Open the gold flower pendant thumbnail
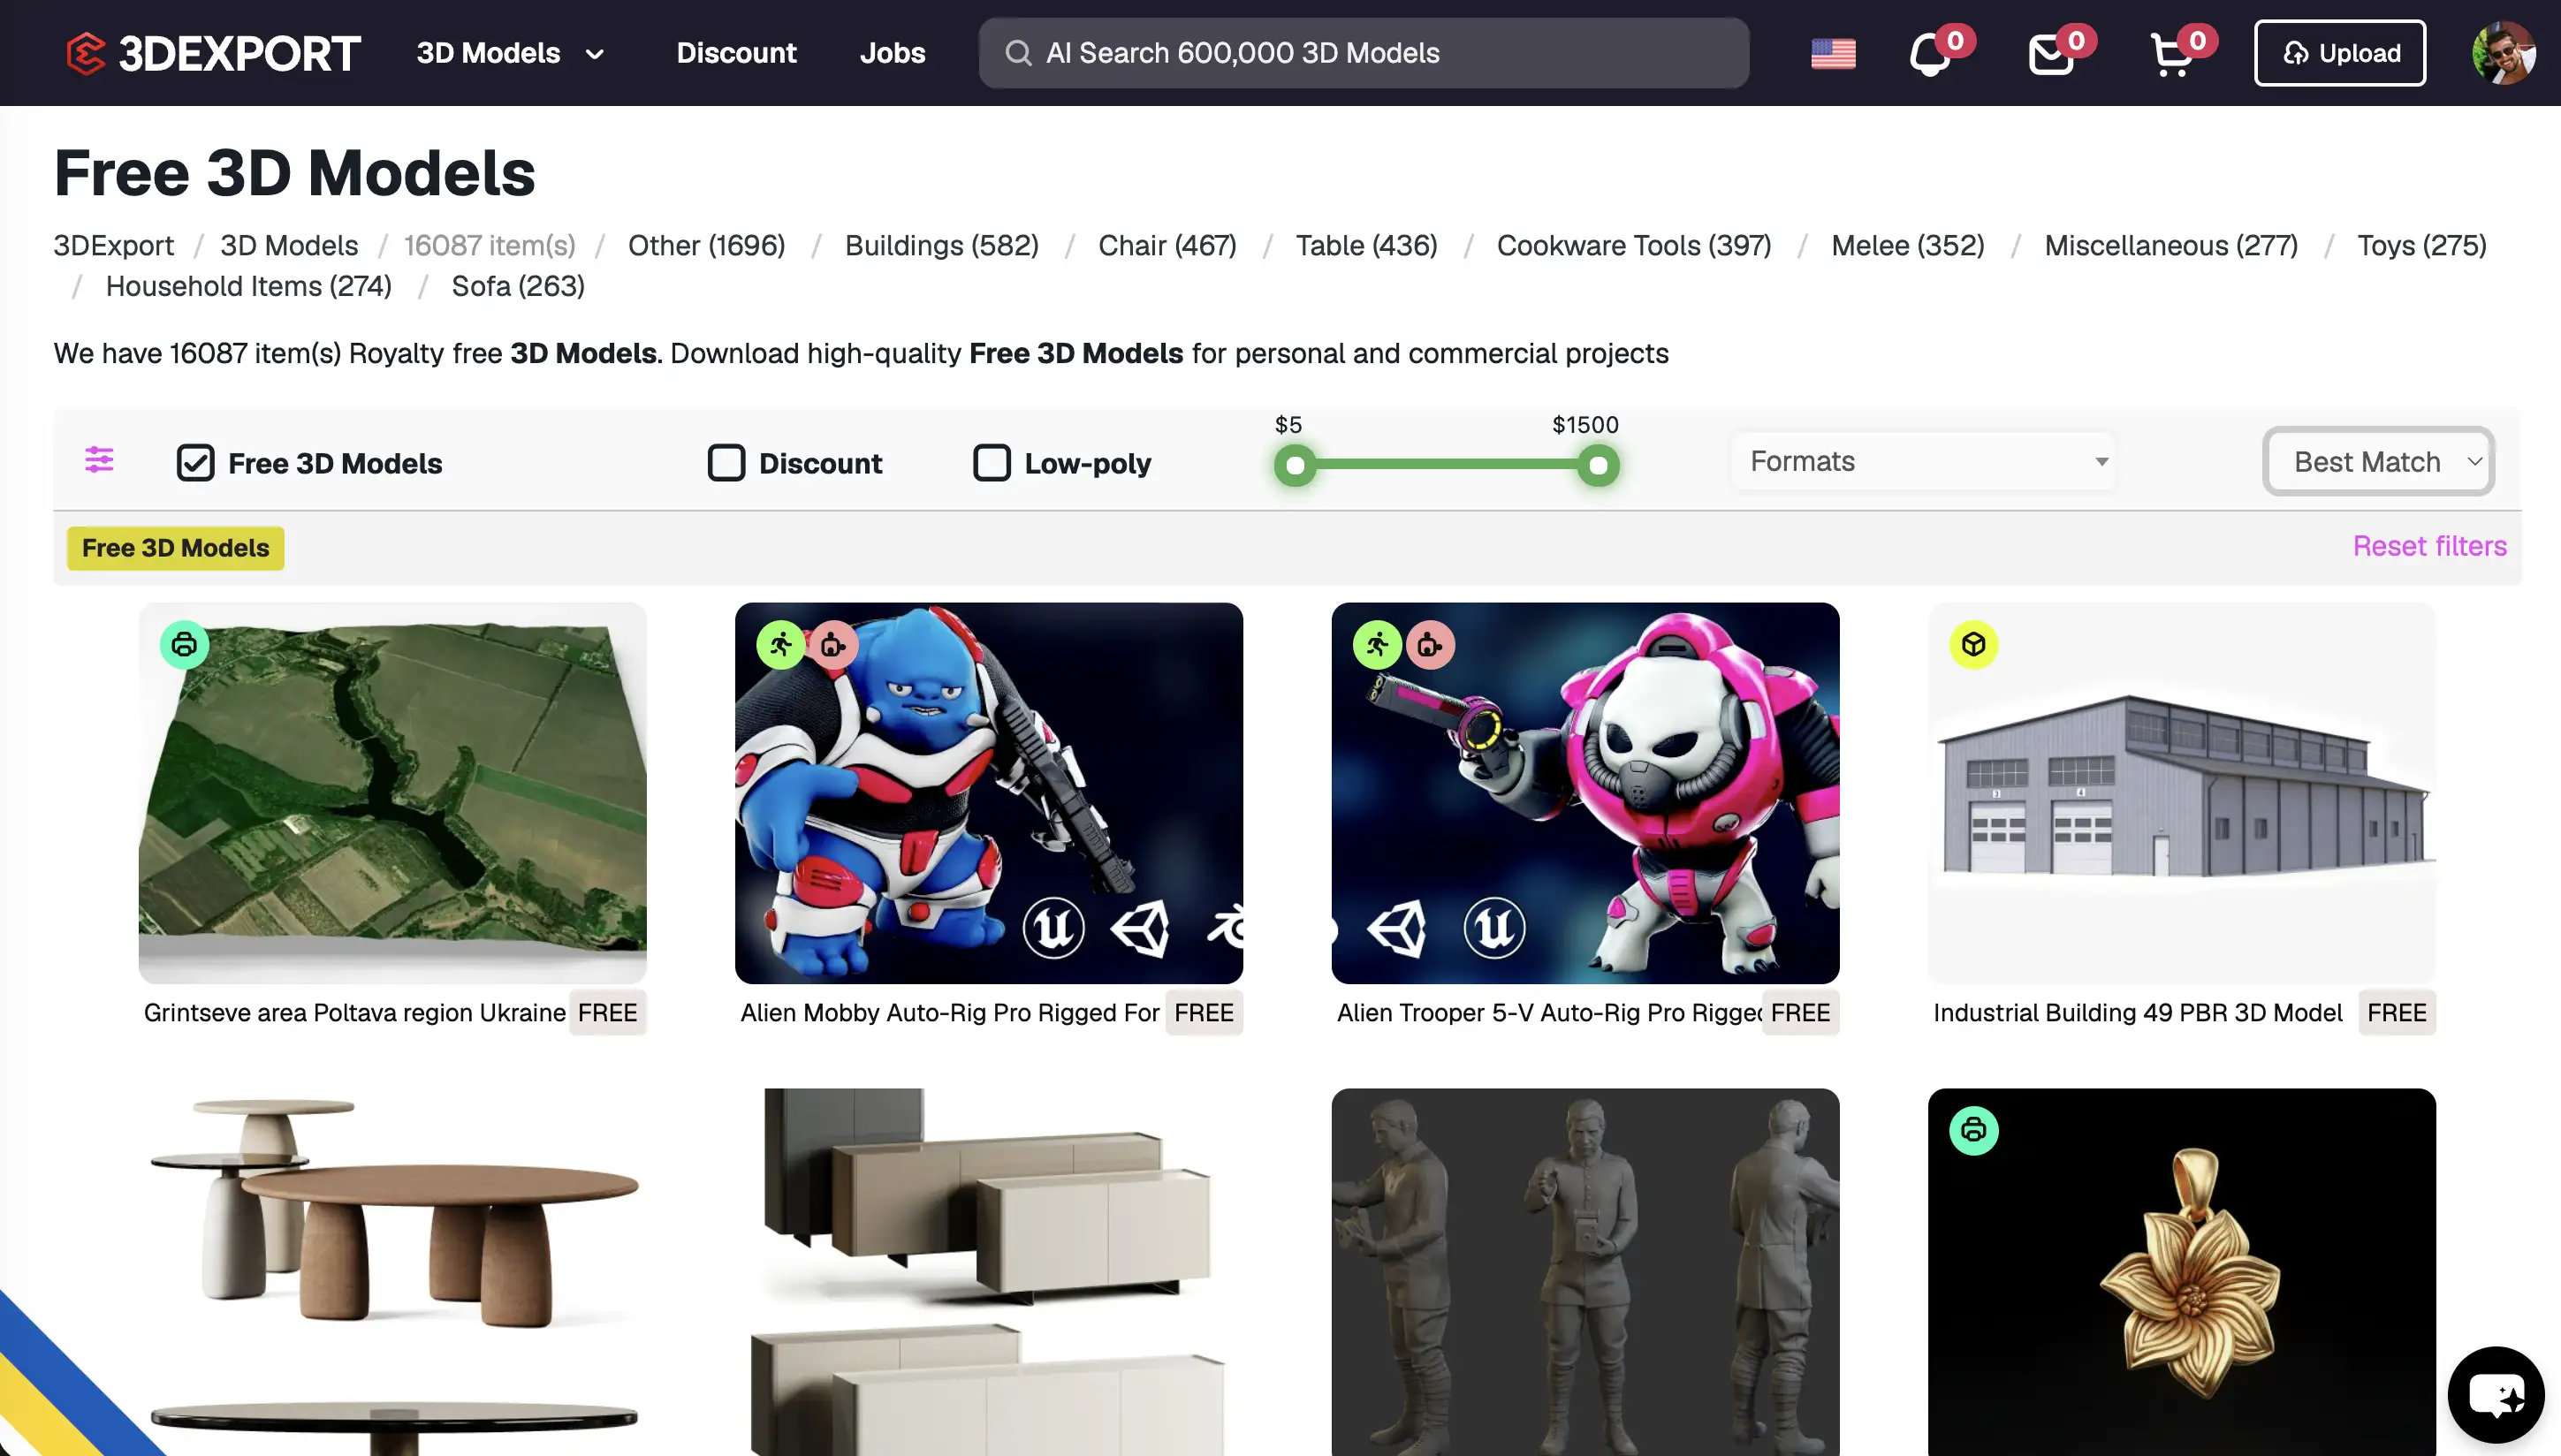The height and width of the screenshot is (1456, 2561). pyautogui.click(x=2181, y=1272)
